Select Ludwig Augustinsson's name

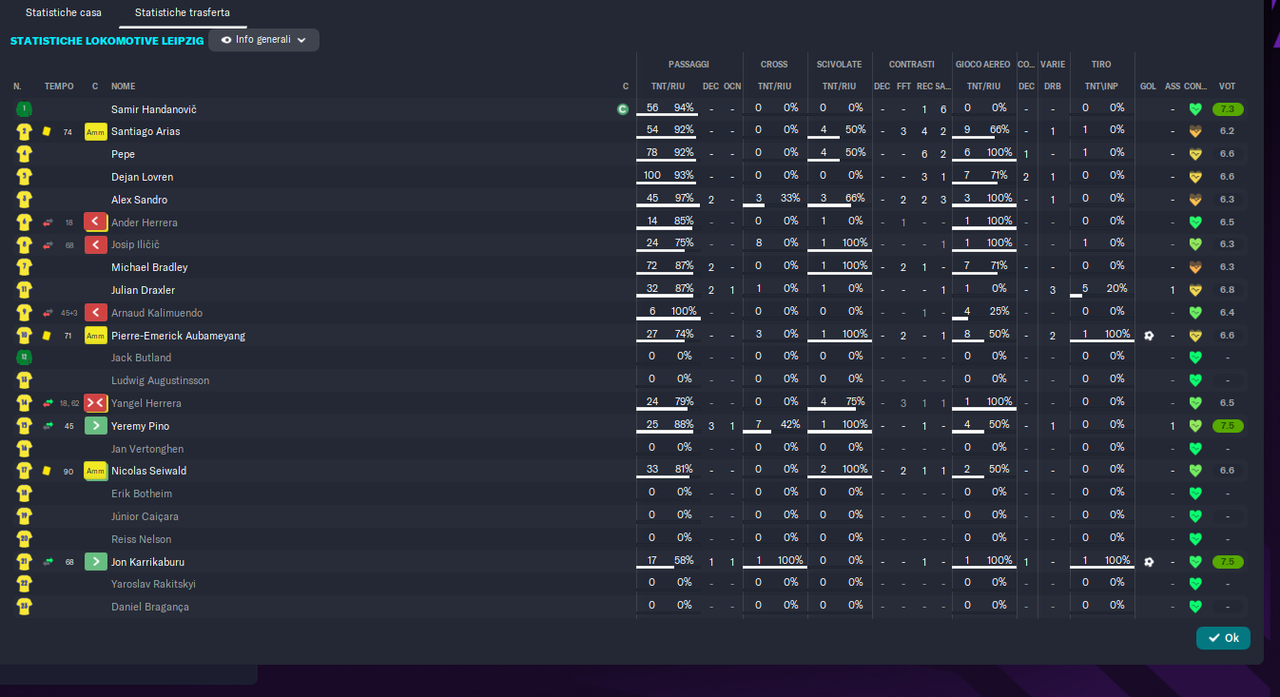click(x=160, y=381)
